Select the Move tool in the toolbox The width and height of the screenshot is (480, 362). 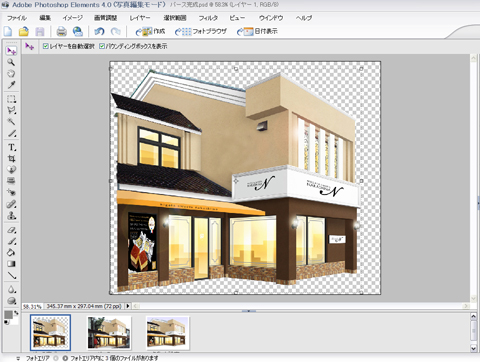pyautogui.click(x=11, y=51)
